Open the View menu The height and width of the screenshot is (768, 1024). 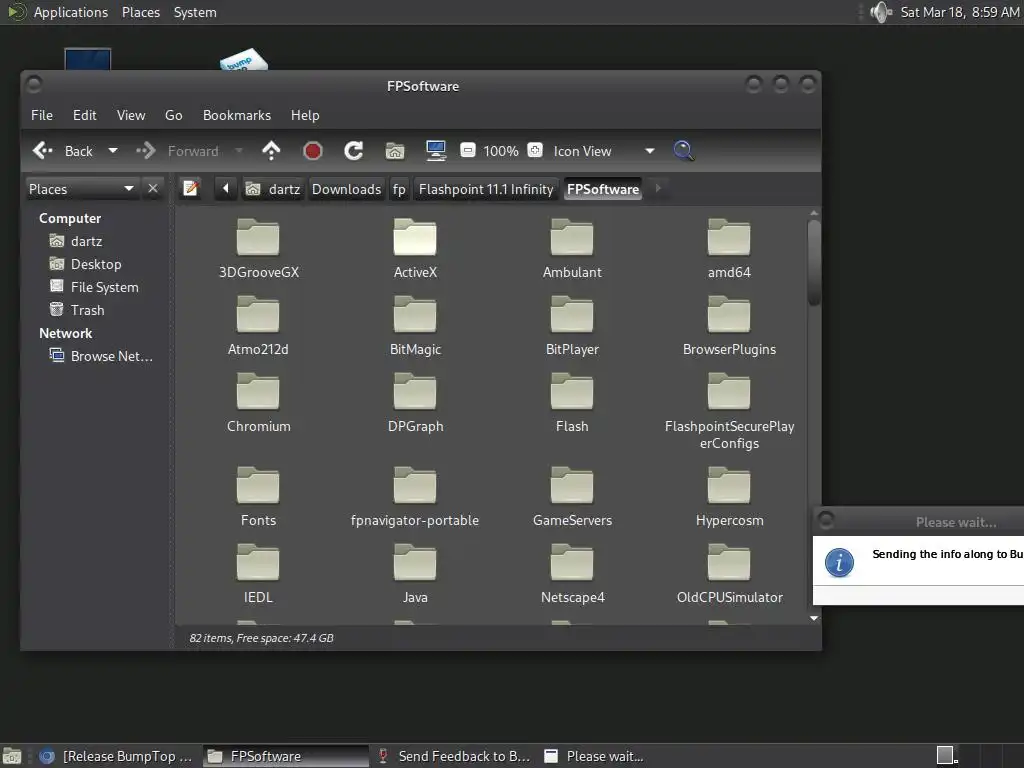coord(131,115)
